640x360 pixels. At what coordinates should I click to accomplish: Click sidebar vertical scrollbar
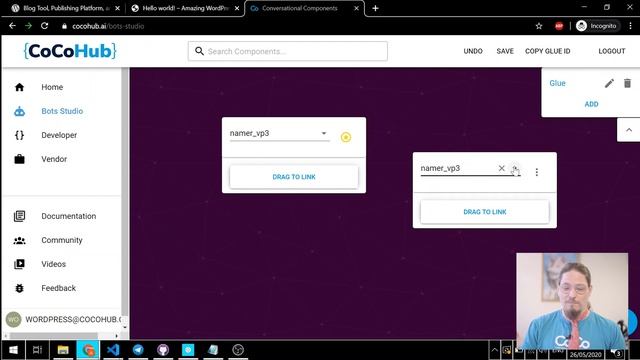click(x=125, y=196)
